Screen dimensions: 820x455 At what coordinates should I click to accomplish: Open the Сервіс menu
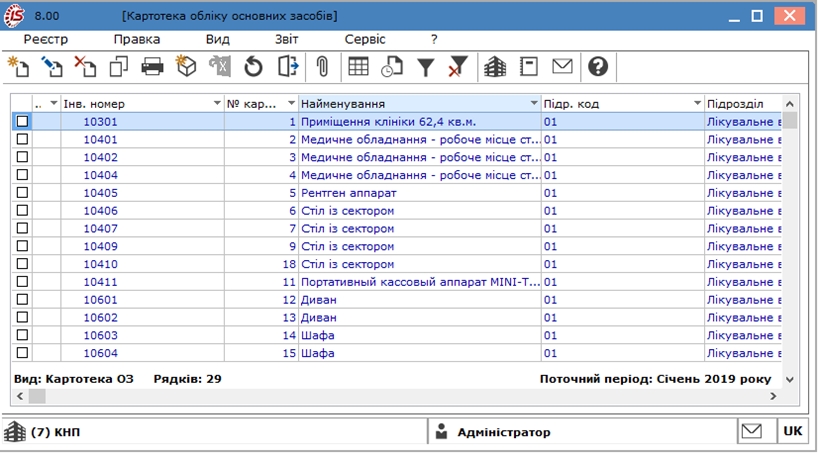tap(365, 39)
